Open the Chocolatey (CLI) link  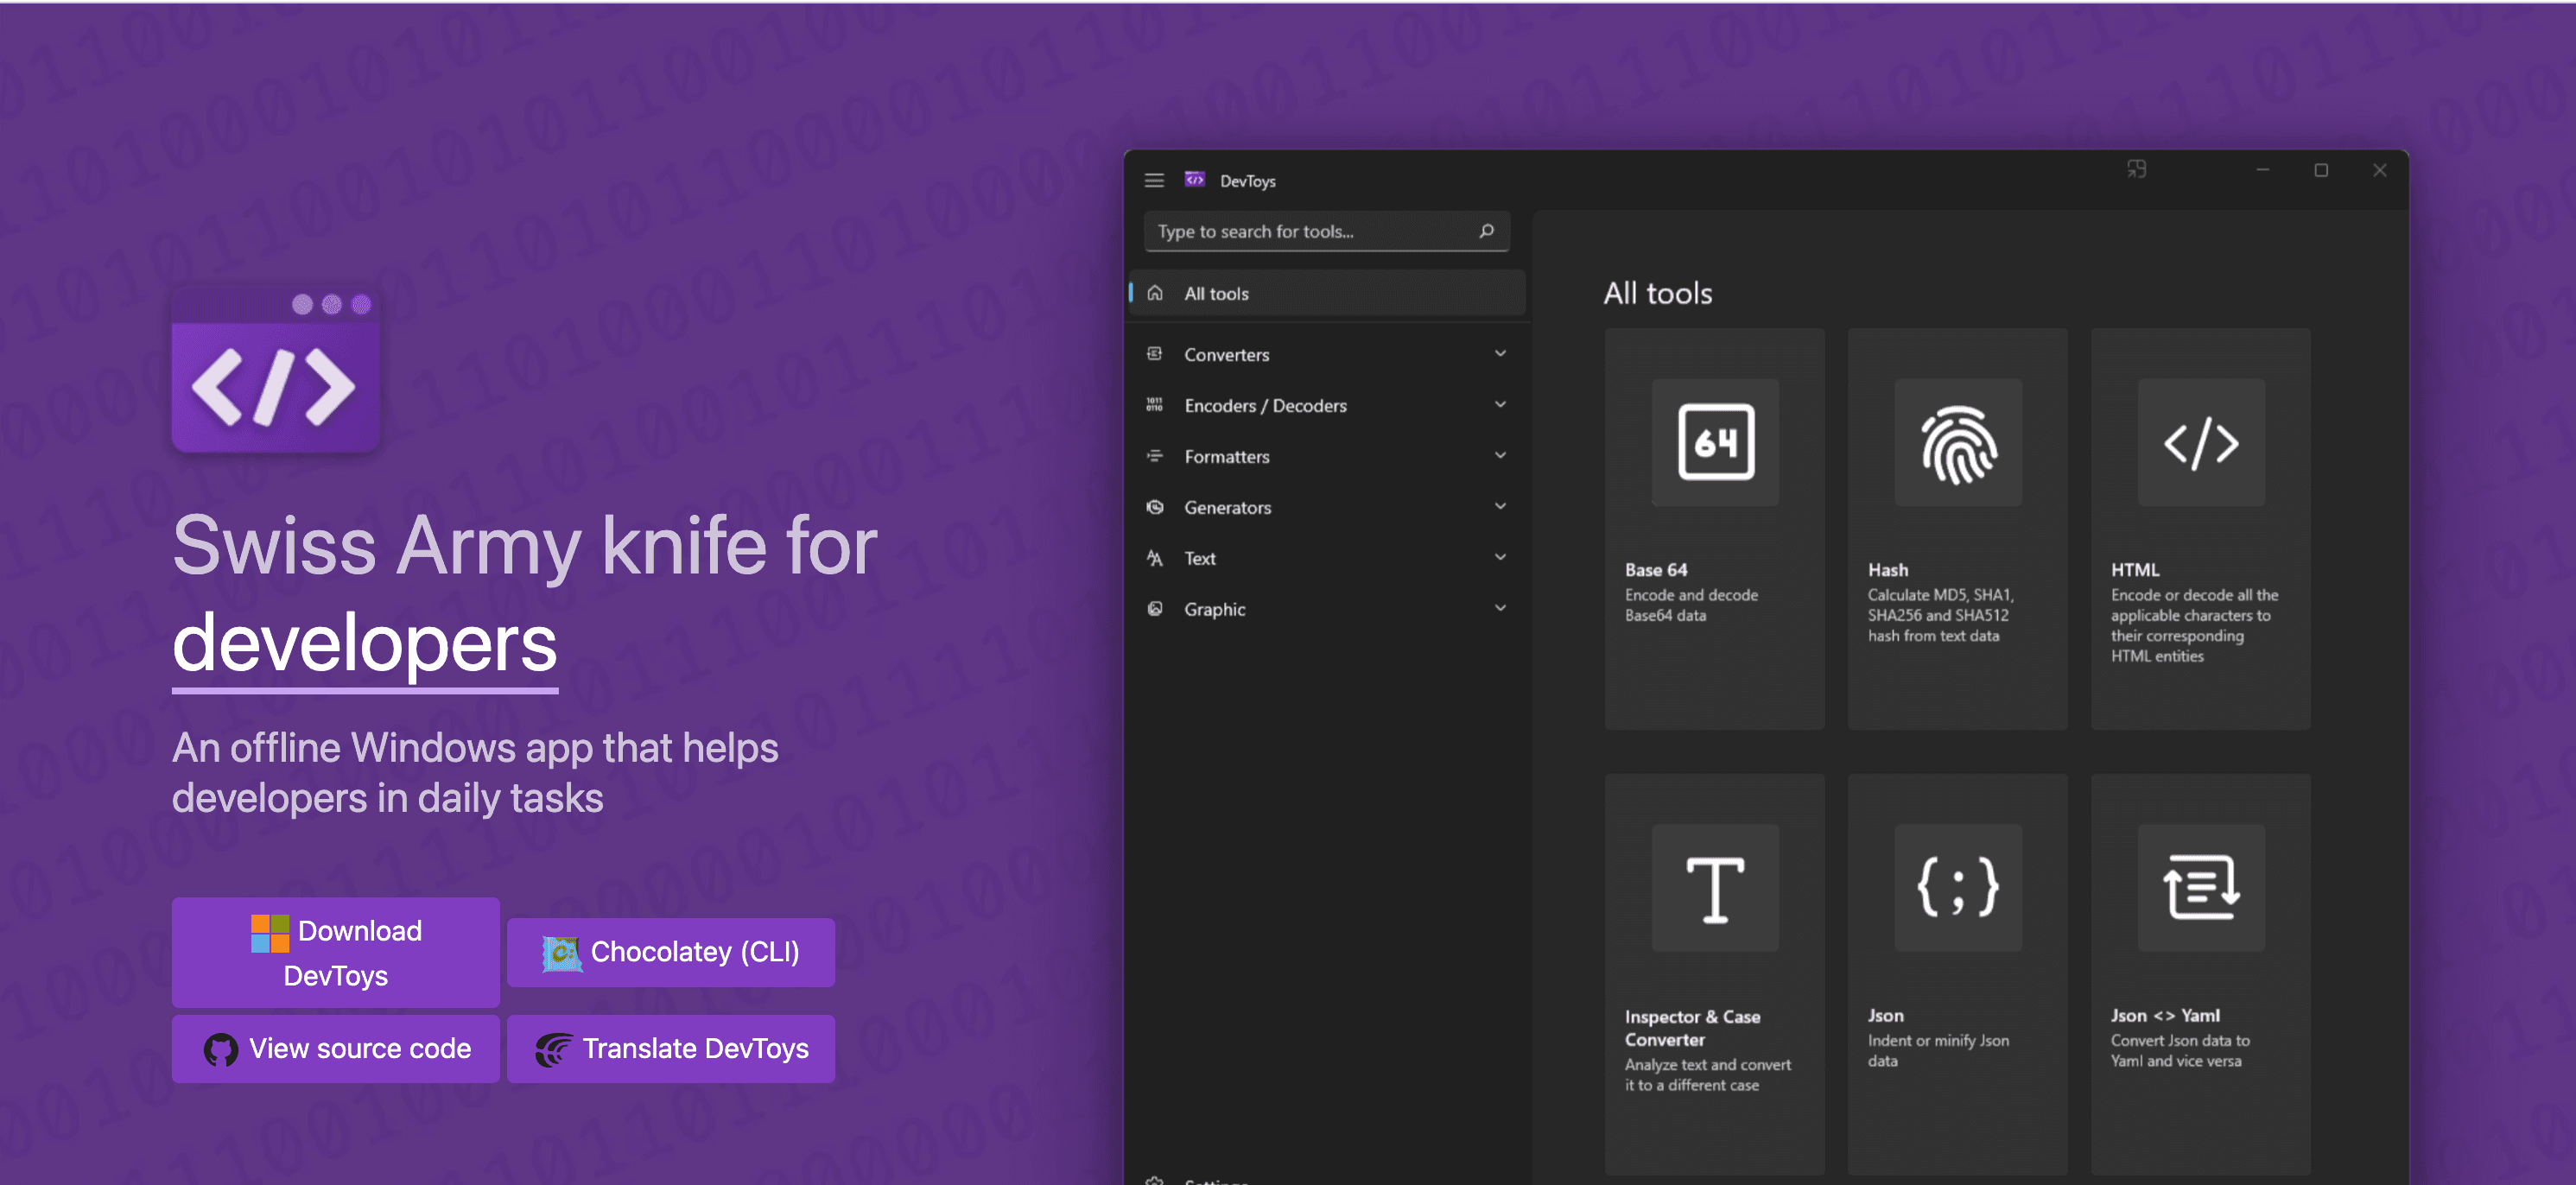(670, 952)
